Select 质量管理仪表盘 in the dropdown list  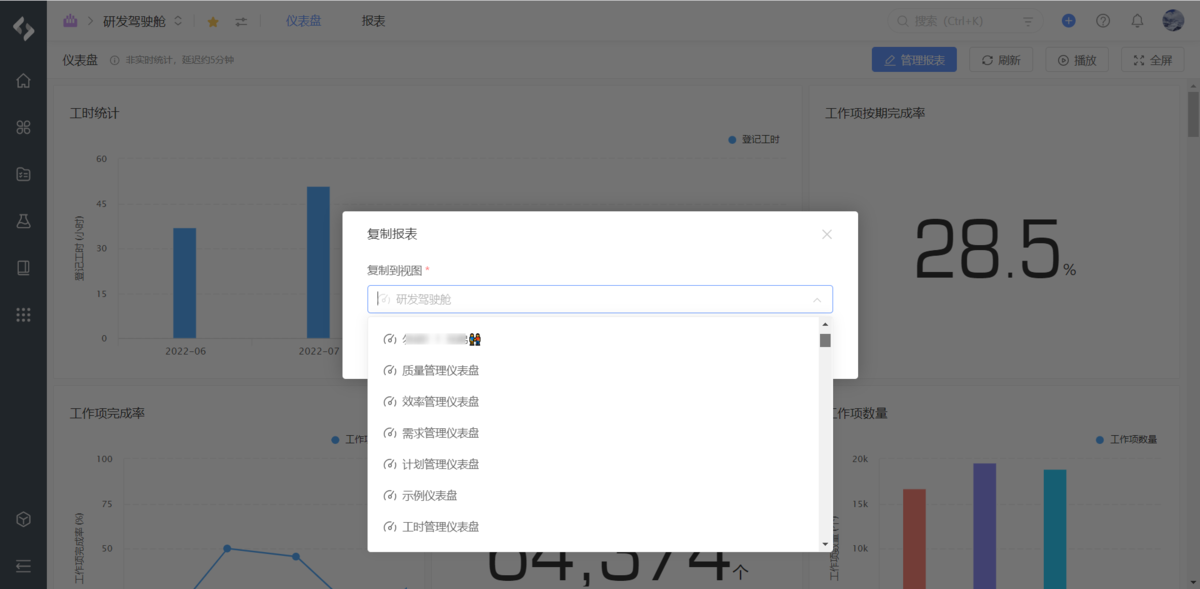(593, 370)
